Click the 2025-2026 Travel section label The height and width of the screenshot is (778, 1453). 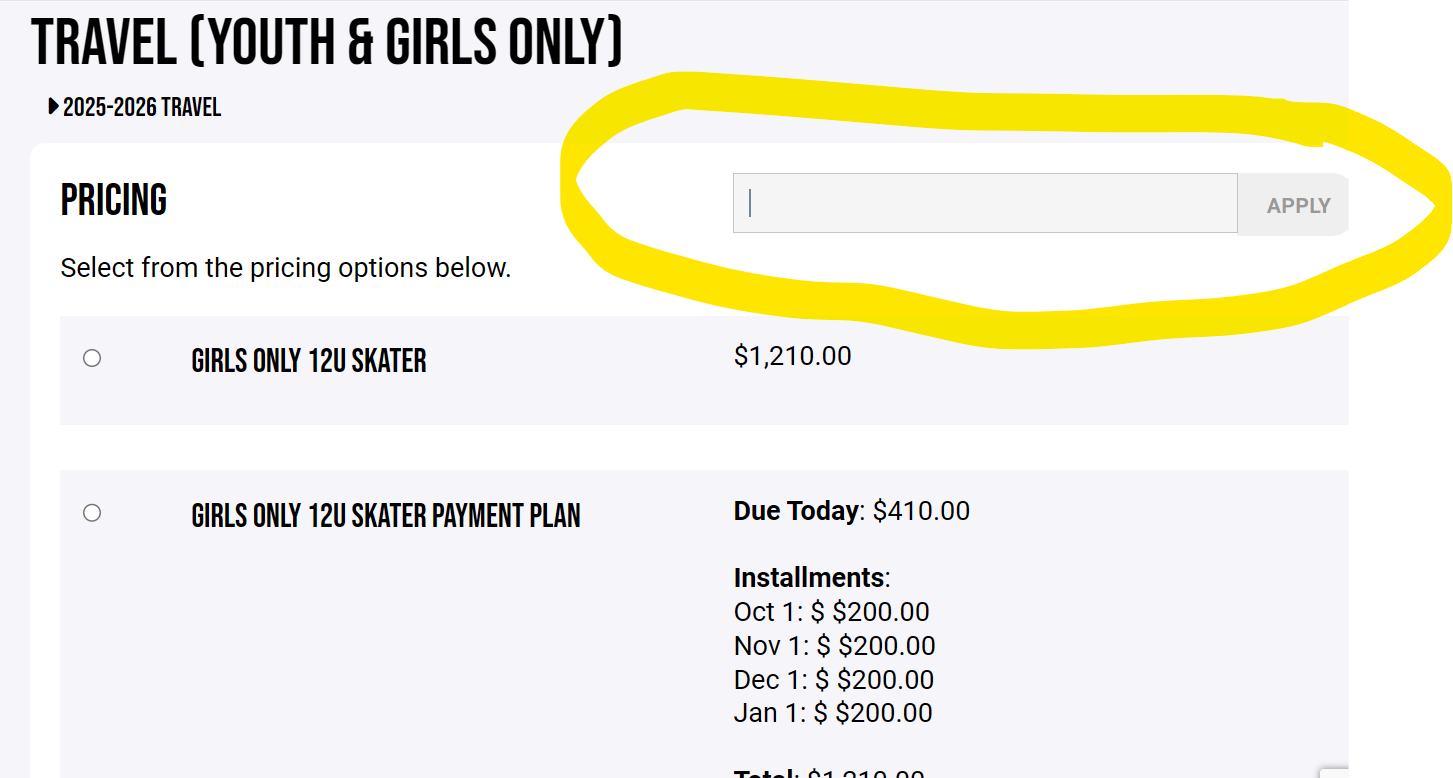(141, 108)
